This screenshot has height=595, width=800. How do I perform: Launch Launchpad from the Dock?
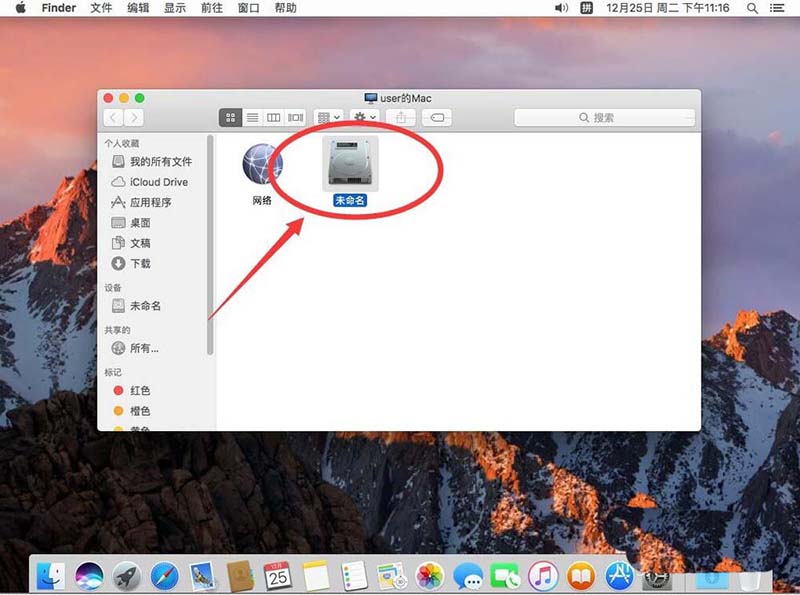point(127,578)
